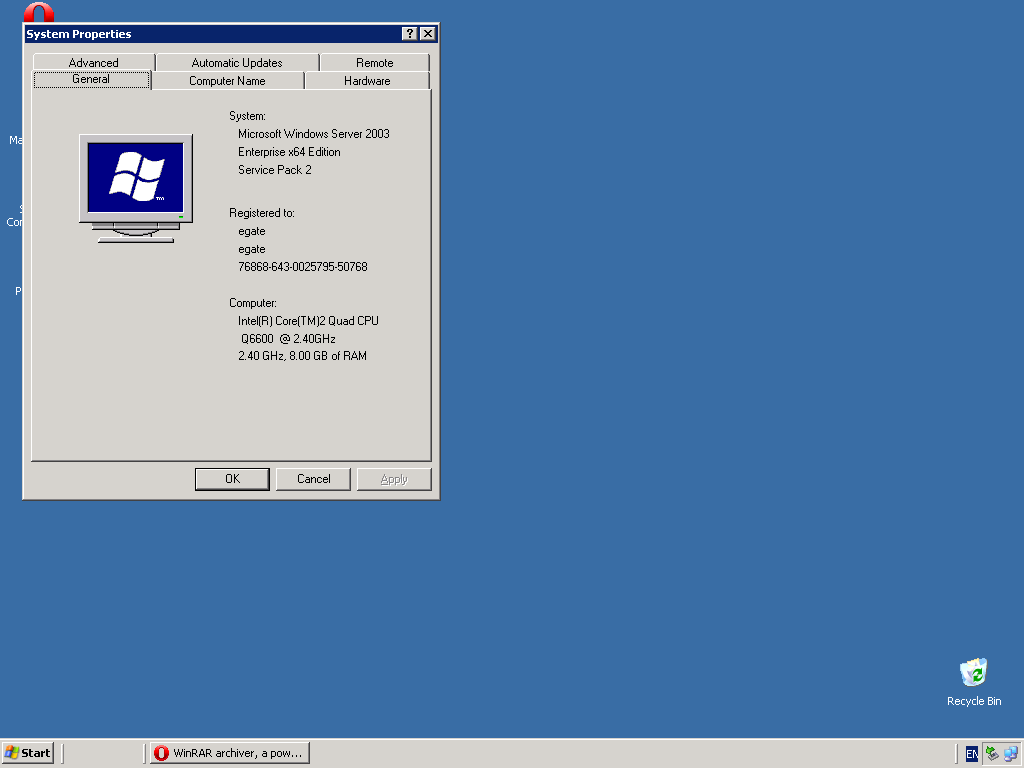Switch to the Advanced tab
Image resolution: width=1024 pixels, height=768 pixels.
coord(93,63)
